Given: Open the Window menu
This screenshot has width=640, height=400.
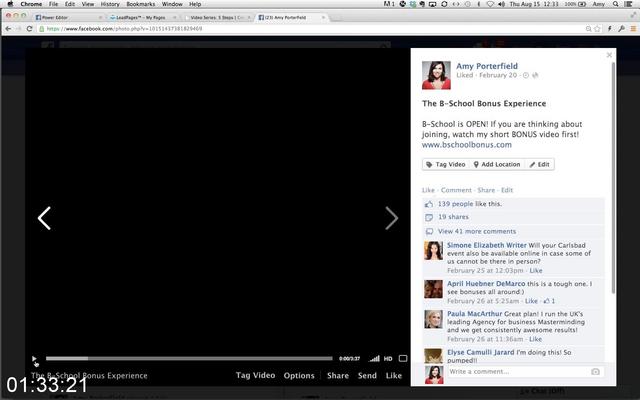Looking at the screenshot, I should [172, 4].
